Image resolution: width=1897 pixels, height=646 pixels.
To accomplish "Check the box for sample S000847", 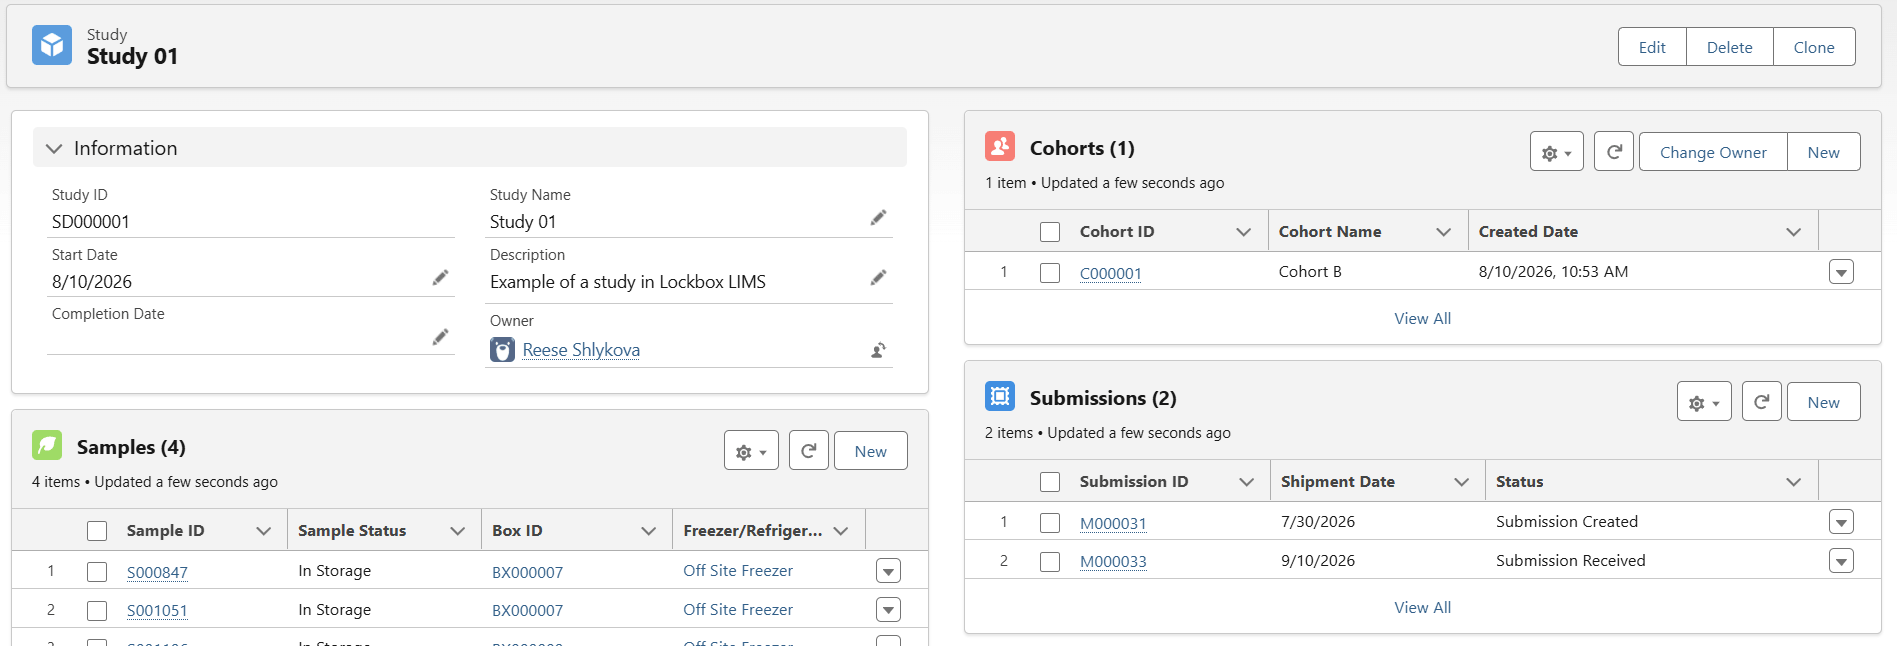I will pyautogui.click(x=97, y=572).
